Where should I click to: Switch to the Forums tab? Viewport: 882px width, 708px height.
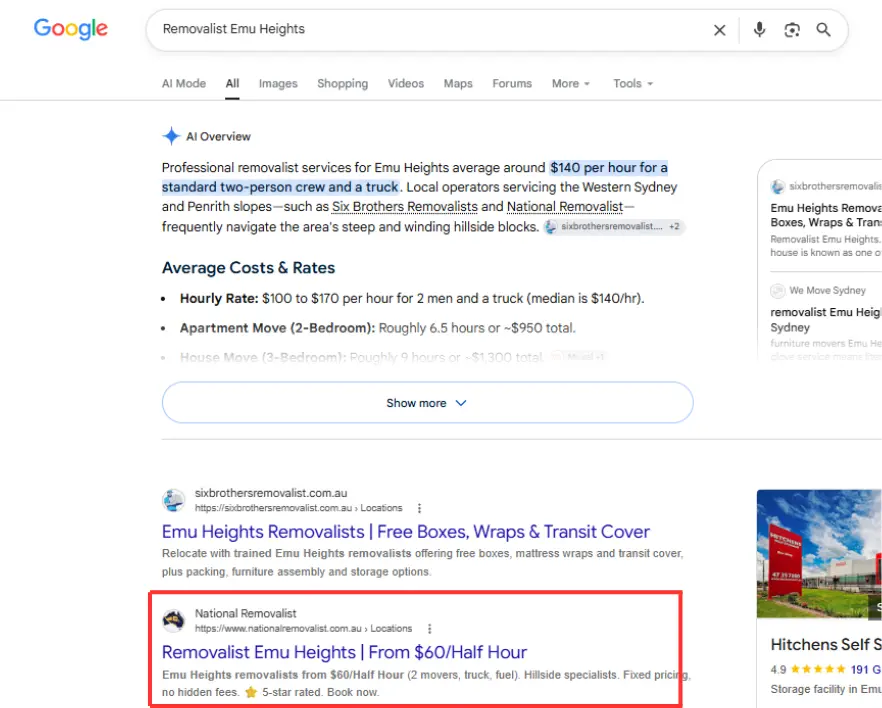[512, 83]
